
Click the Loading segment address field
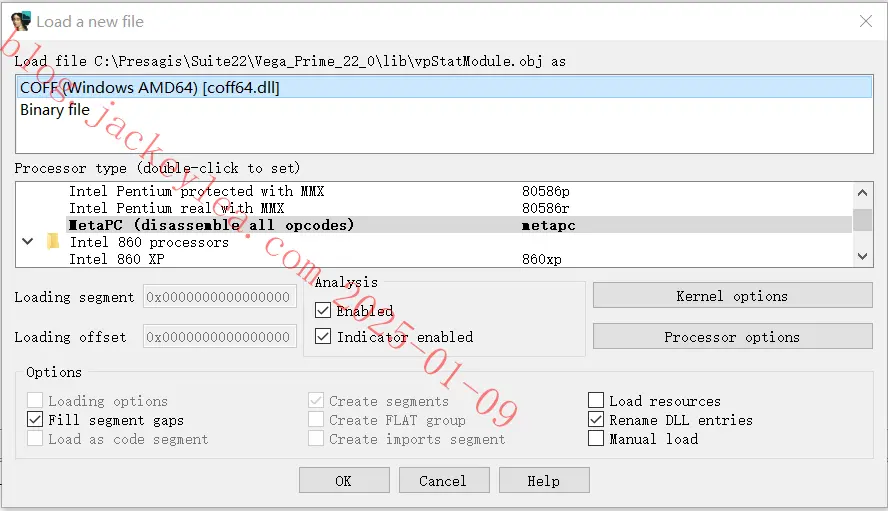[220, 296]
